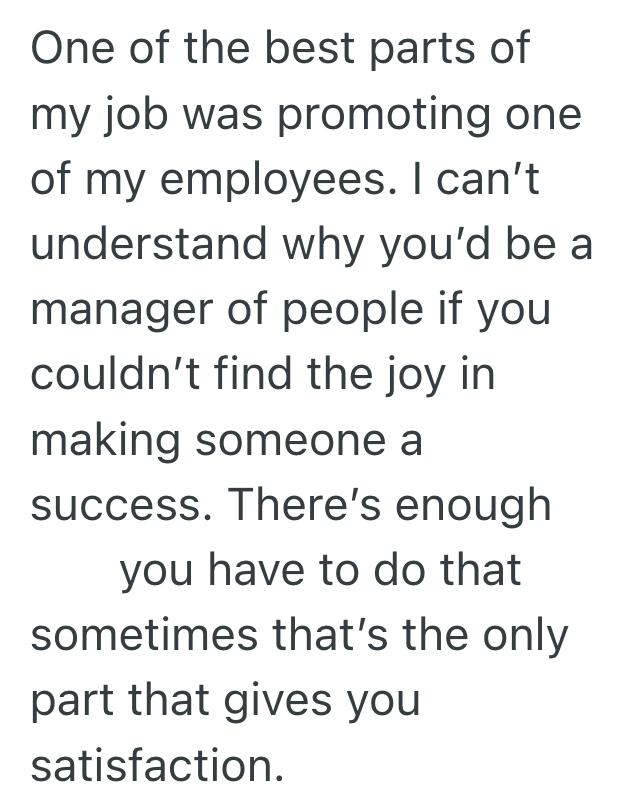624x812 pixels.
Task: Click on the word "enough"
Action: point(475,505)
